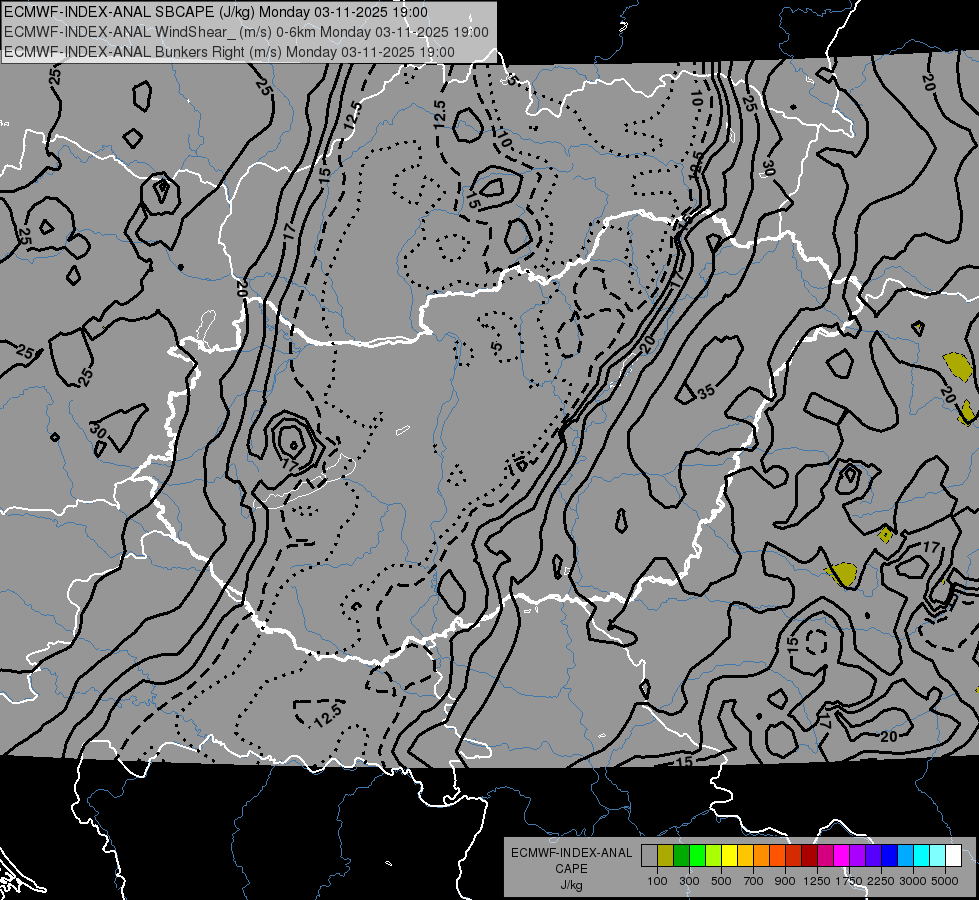Select the Bunkers Right title line
The height and width of the screenshot is (900, 979).
coord(229,51)
